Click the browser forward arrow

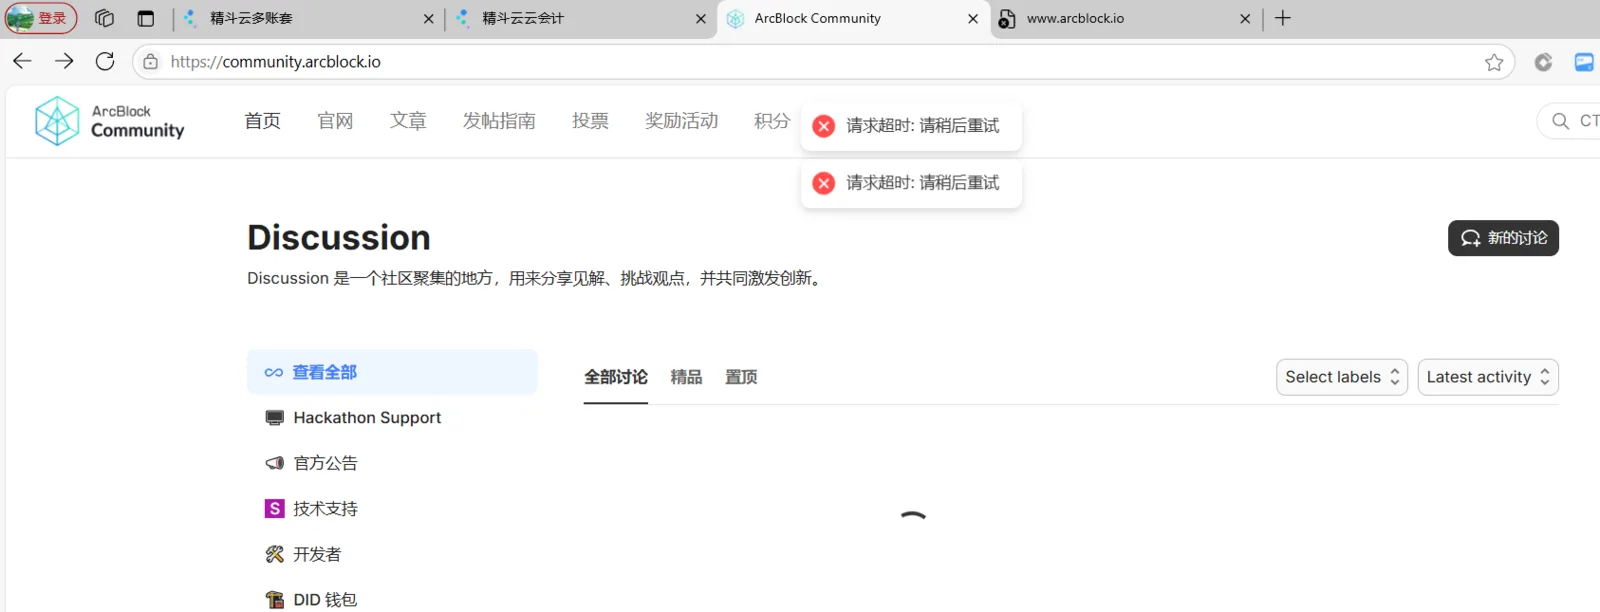[x=64, y=61]
